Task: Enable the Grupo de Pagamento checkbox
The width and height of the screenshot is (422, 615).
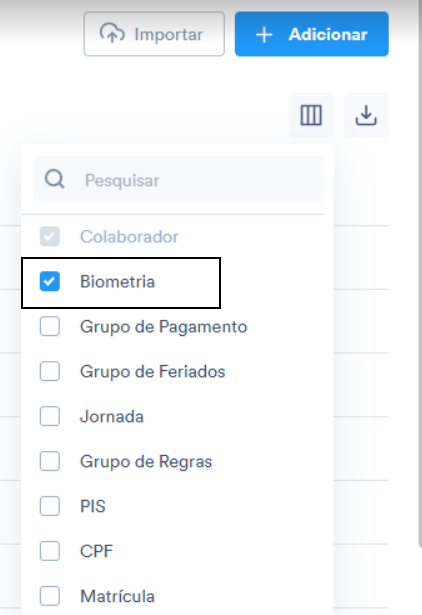Action: (x=50, y=326)
